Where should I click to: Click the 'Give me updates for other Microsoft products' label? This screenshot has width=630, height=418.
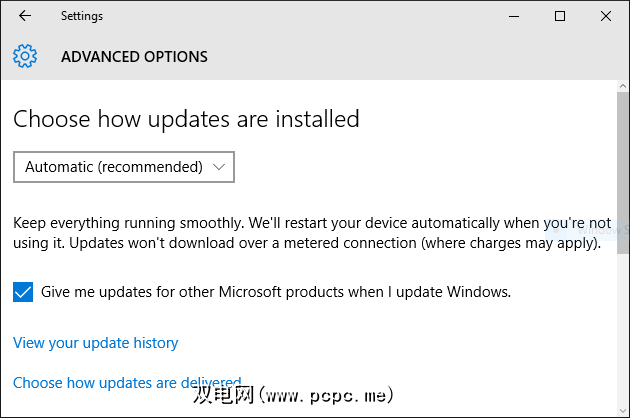[276, 292]
